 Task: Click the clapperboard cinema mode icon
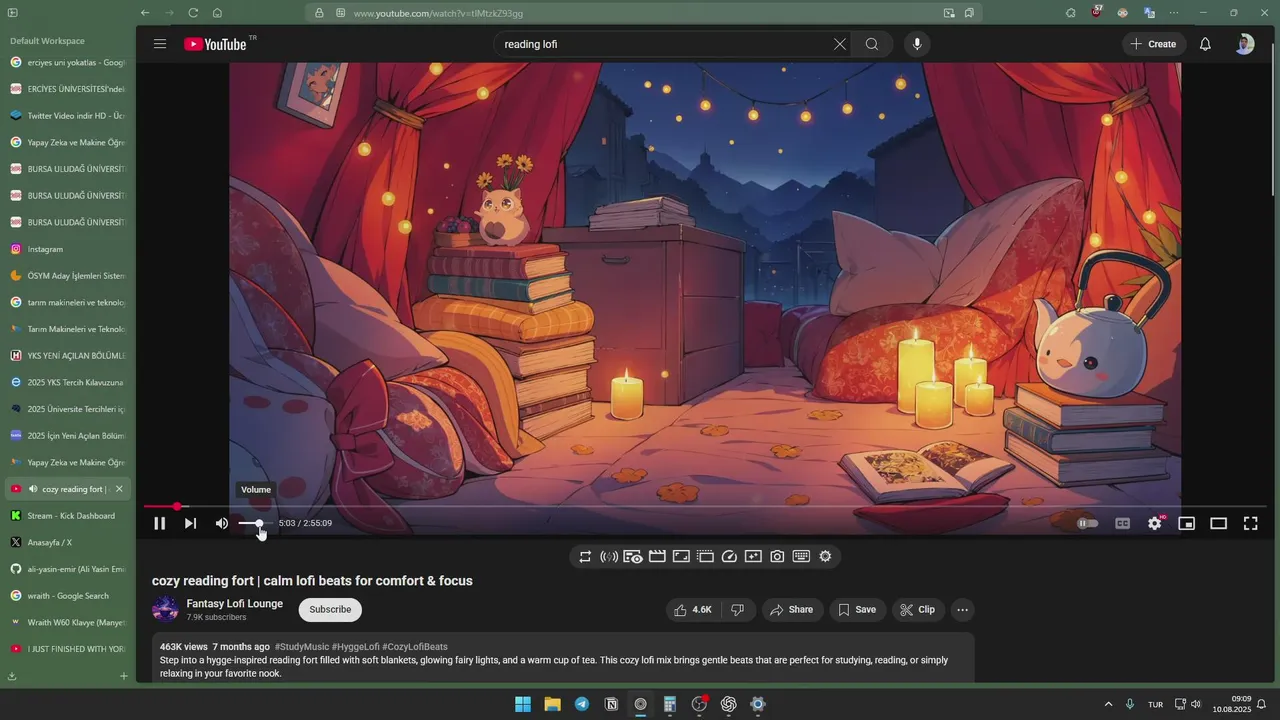pos(657,557)
